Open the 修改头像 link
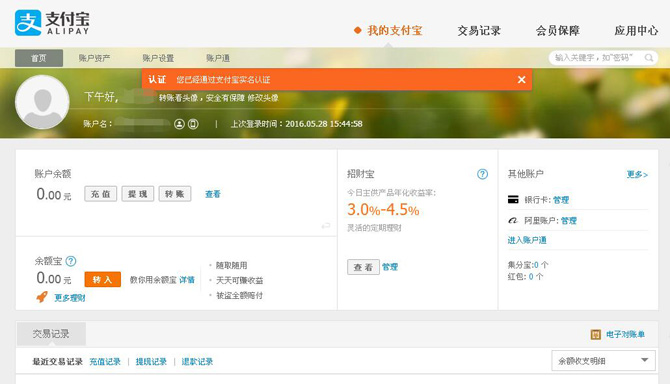Screen dimensions: 670x384 coord(263,98)
